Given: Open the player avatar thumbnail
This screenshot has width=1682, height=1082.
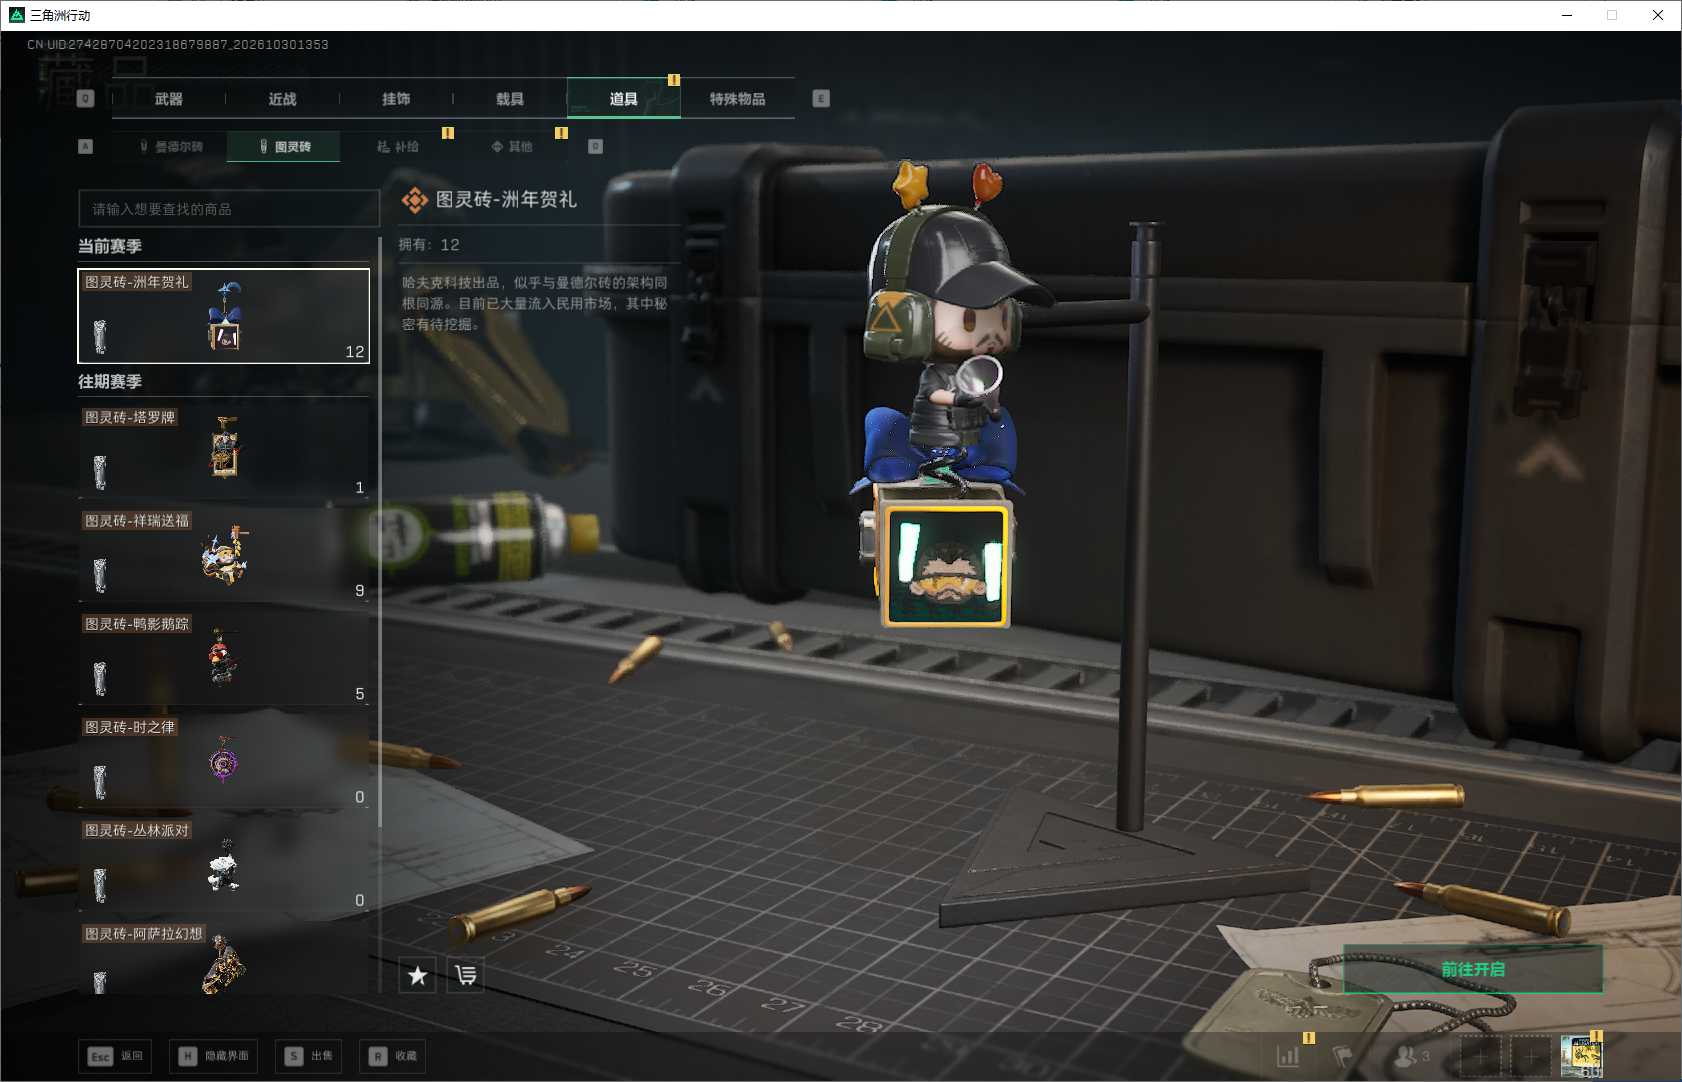Looking at the screenshot, I should click(x=1581, y=1057).
